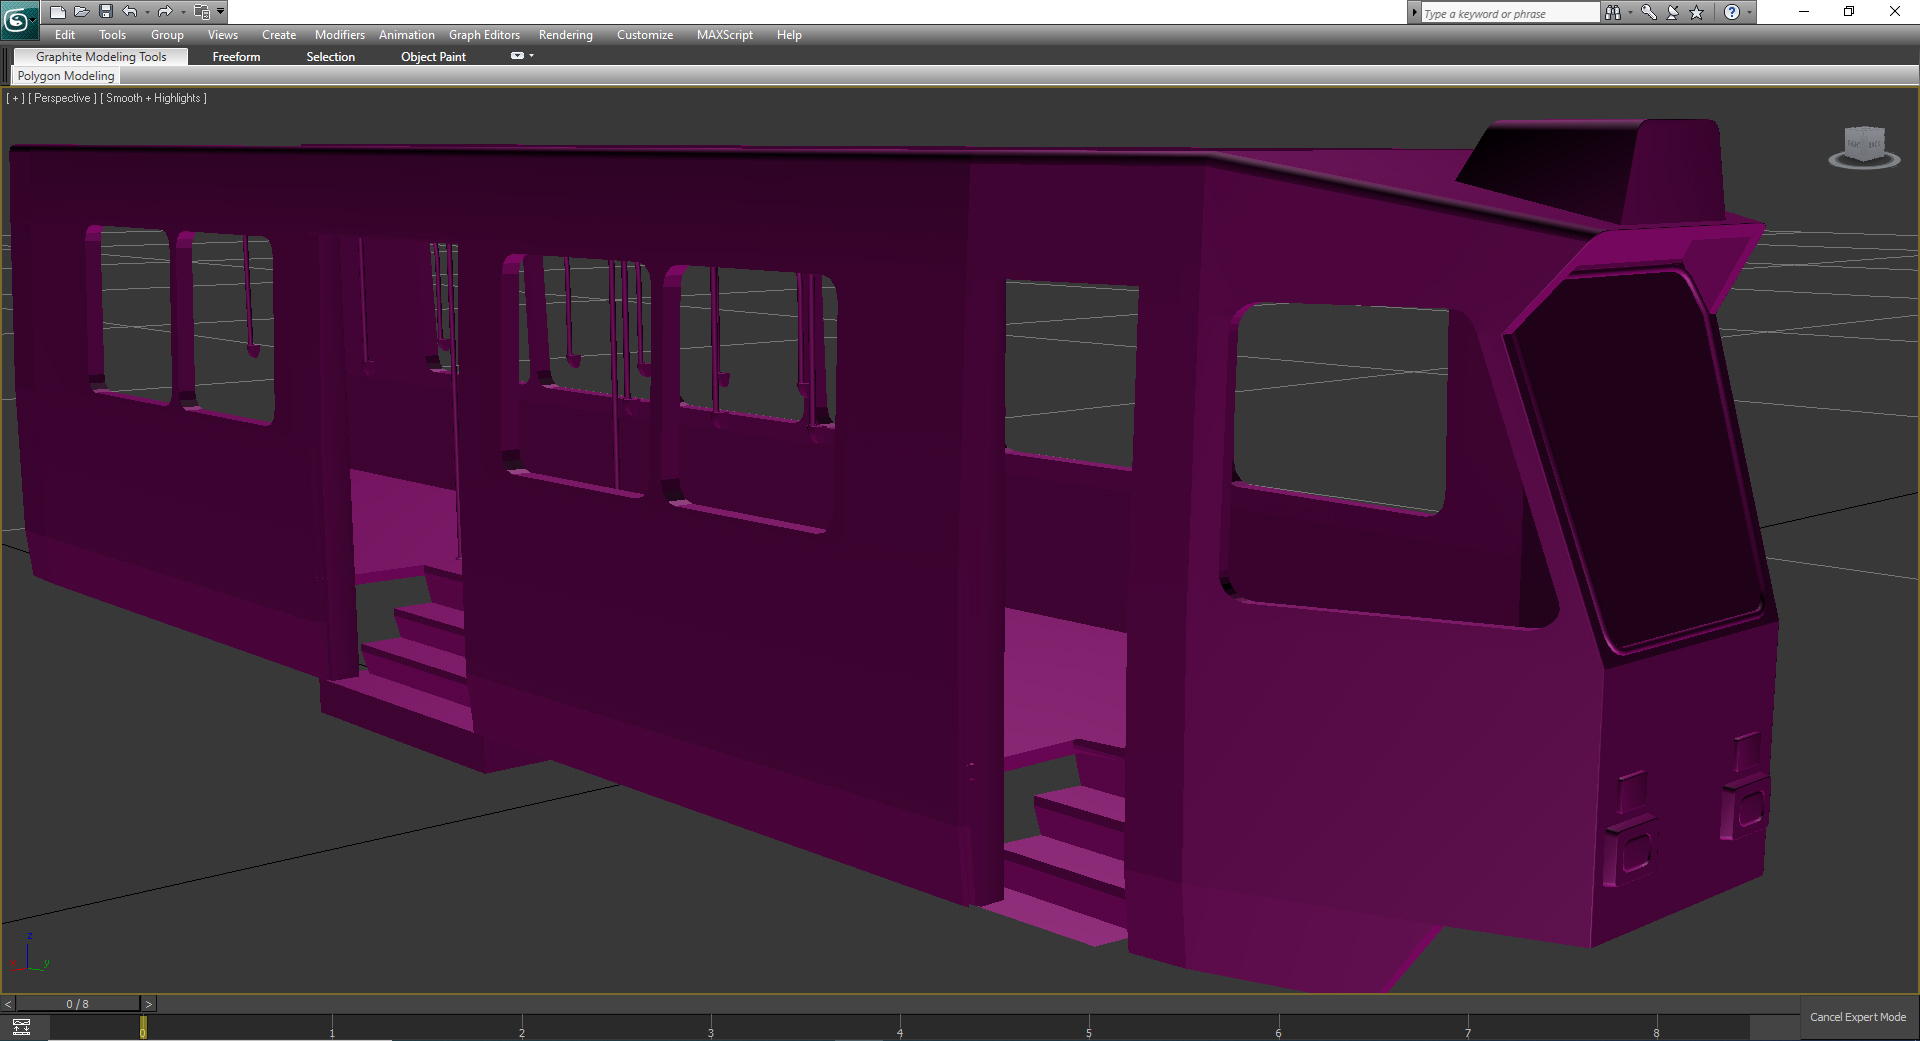The height and width of the screenshot is (1041, 1920).
Task: Minimize the 3ds Max window
Action: point(1804,12)
